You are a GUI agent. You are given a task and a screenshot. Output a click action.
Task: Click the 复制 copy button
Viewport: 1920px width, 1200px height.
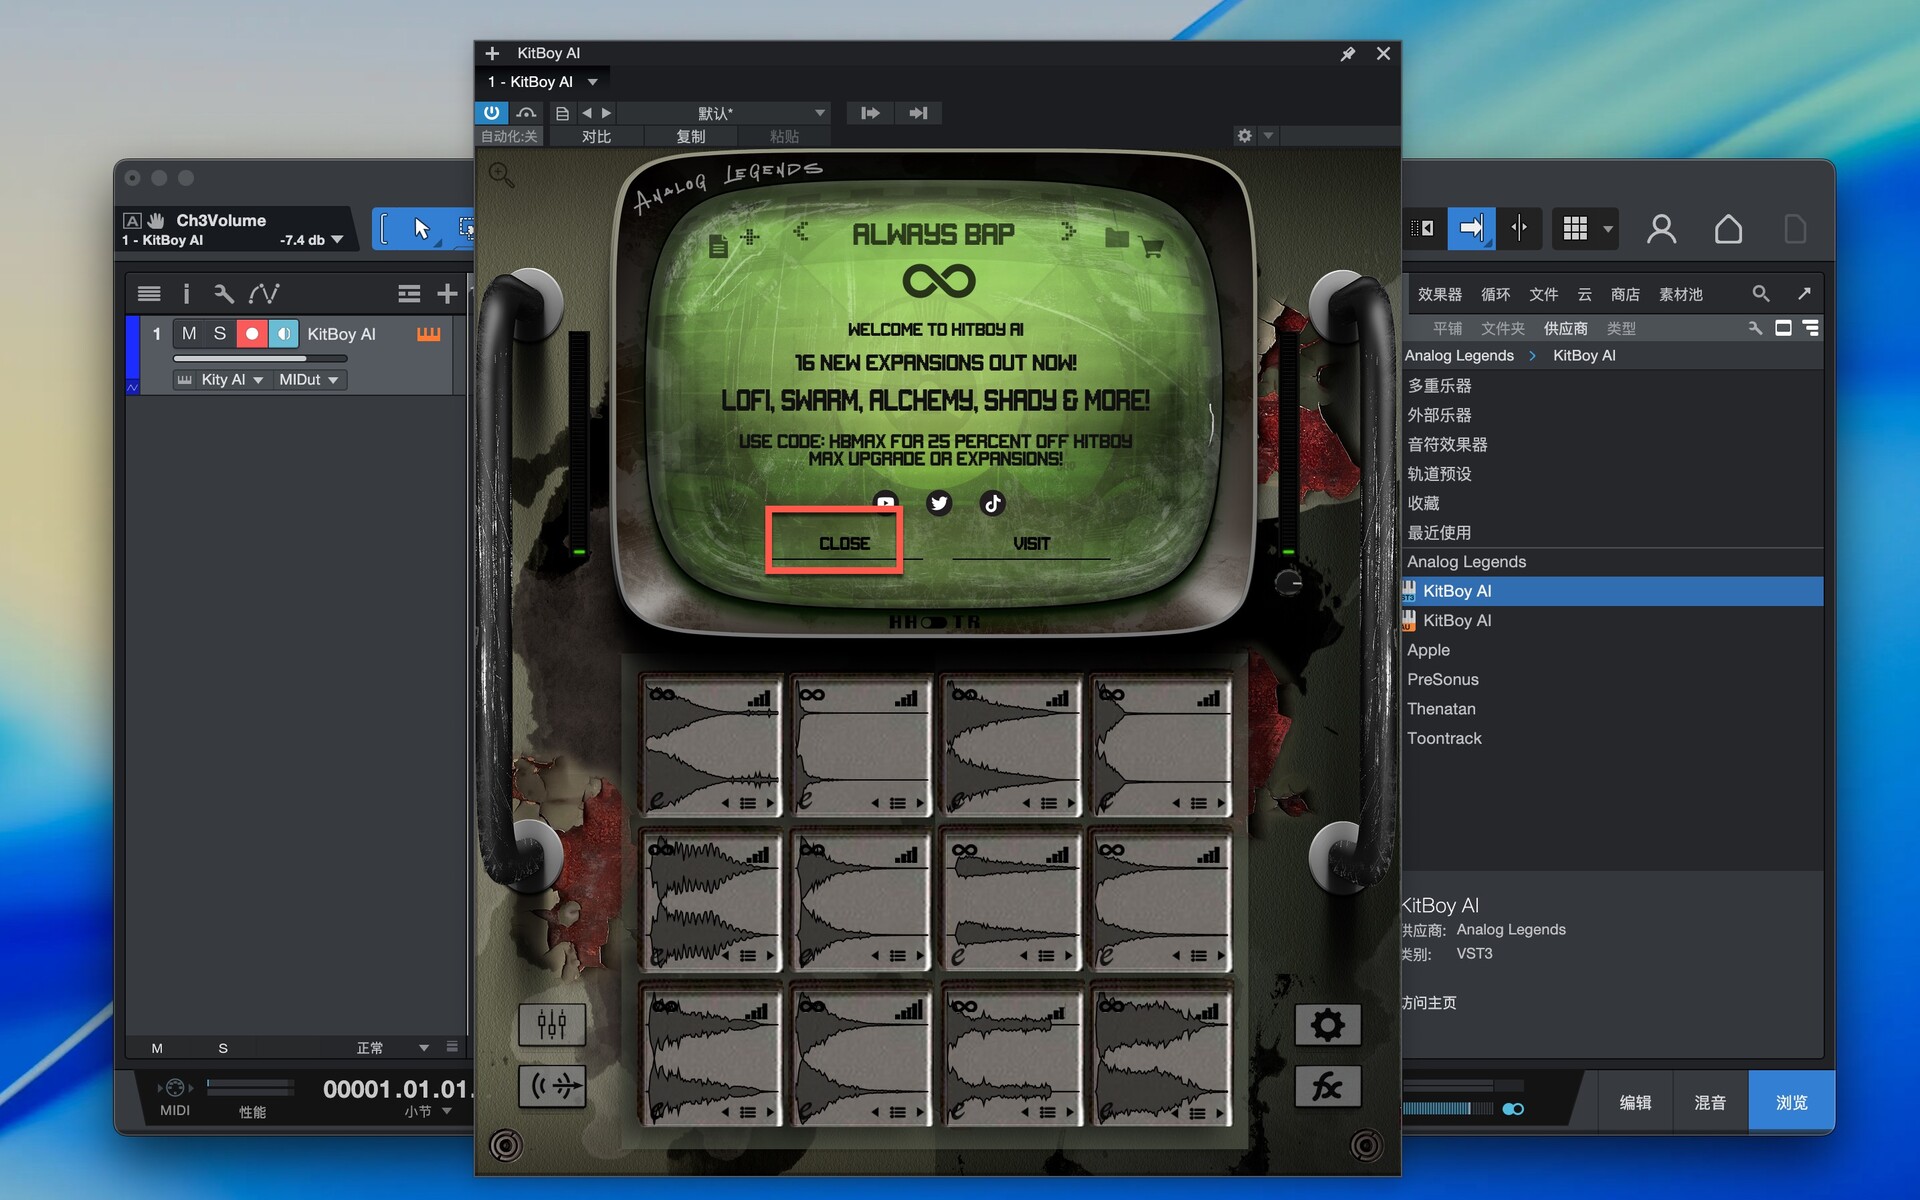click(x=690, y=136)
